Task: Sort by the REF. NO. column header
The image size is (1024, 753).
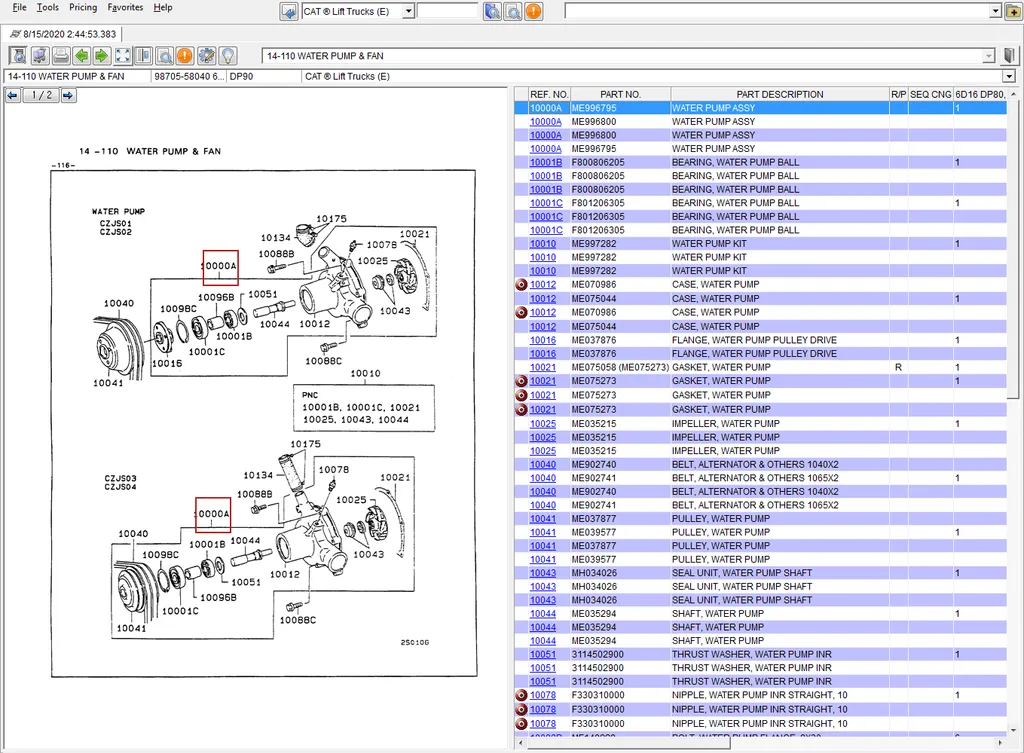Action: [549, 94]
